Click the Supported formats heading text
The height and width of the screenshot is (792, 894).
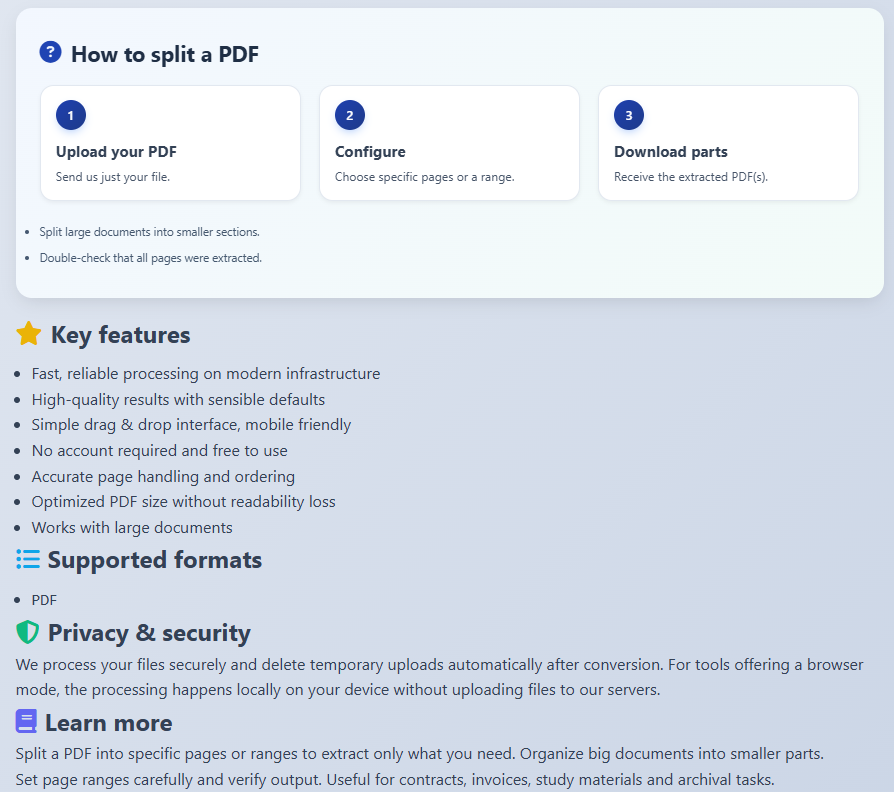coord(154,560)
